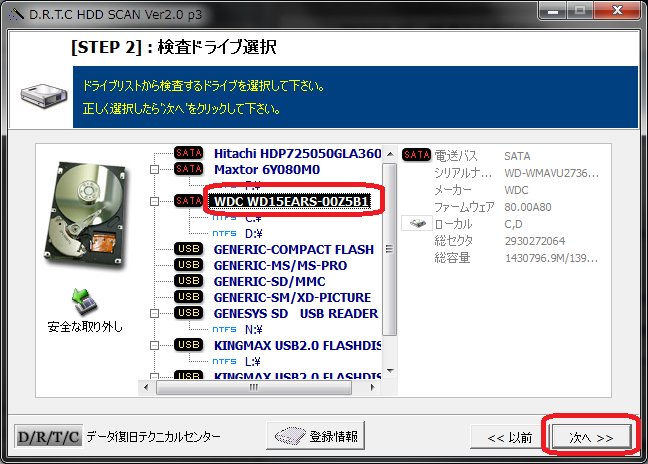Screen dimensions: 648x464
Task: Click the transfer bus value SATA
Action: [517, 156]
